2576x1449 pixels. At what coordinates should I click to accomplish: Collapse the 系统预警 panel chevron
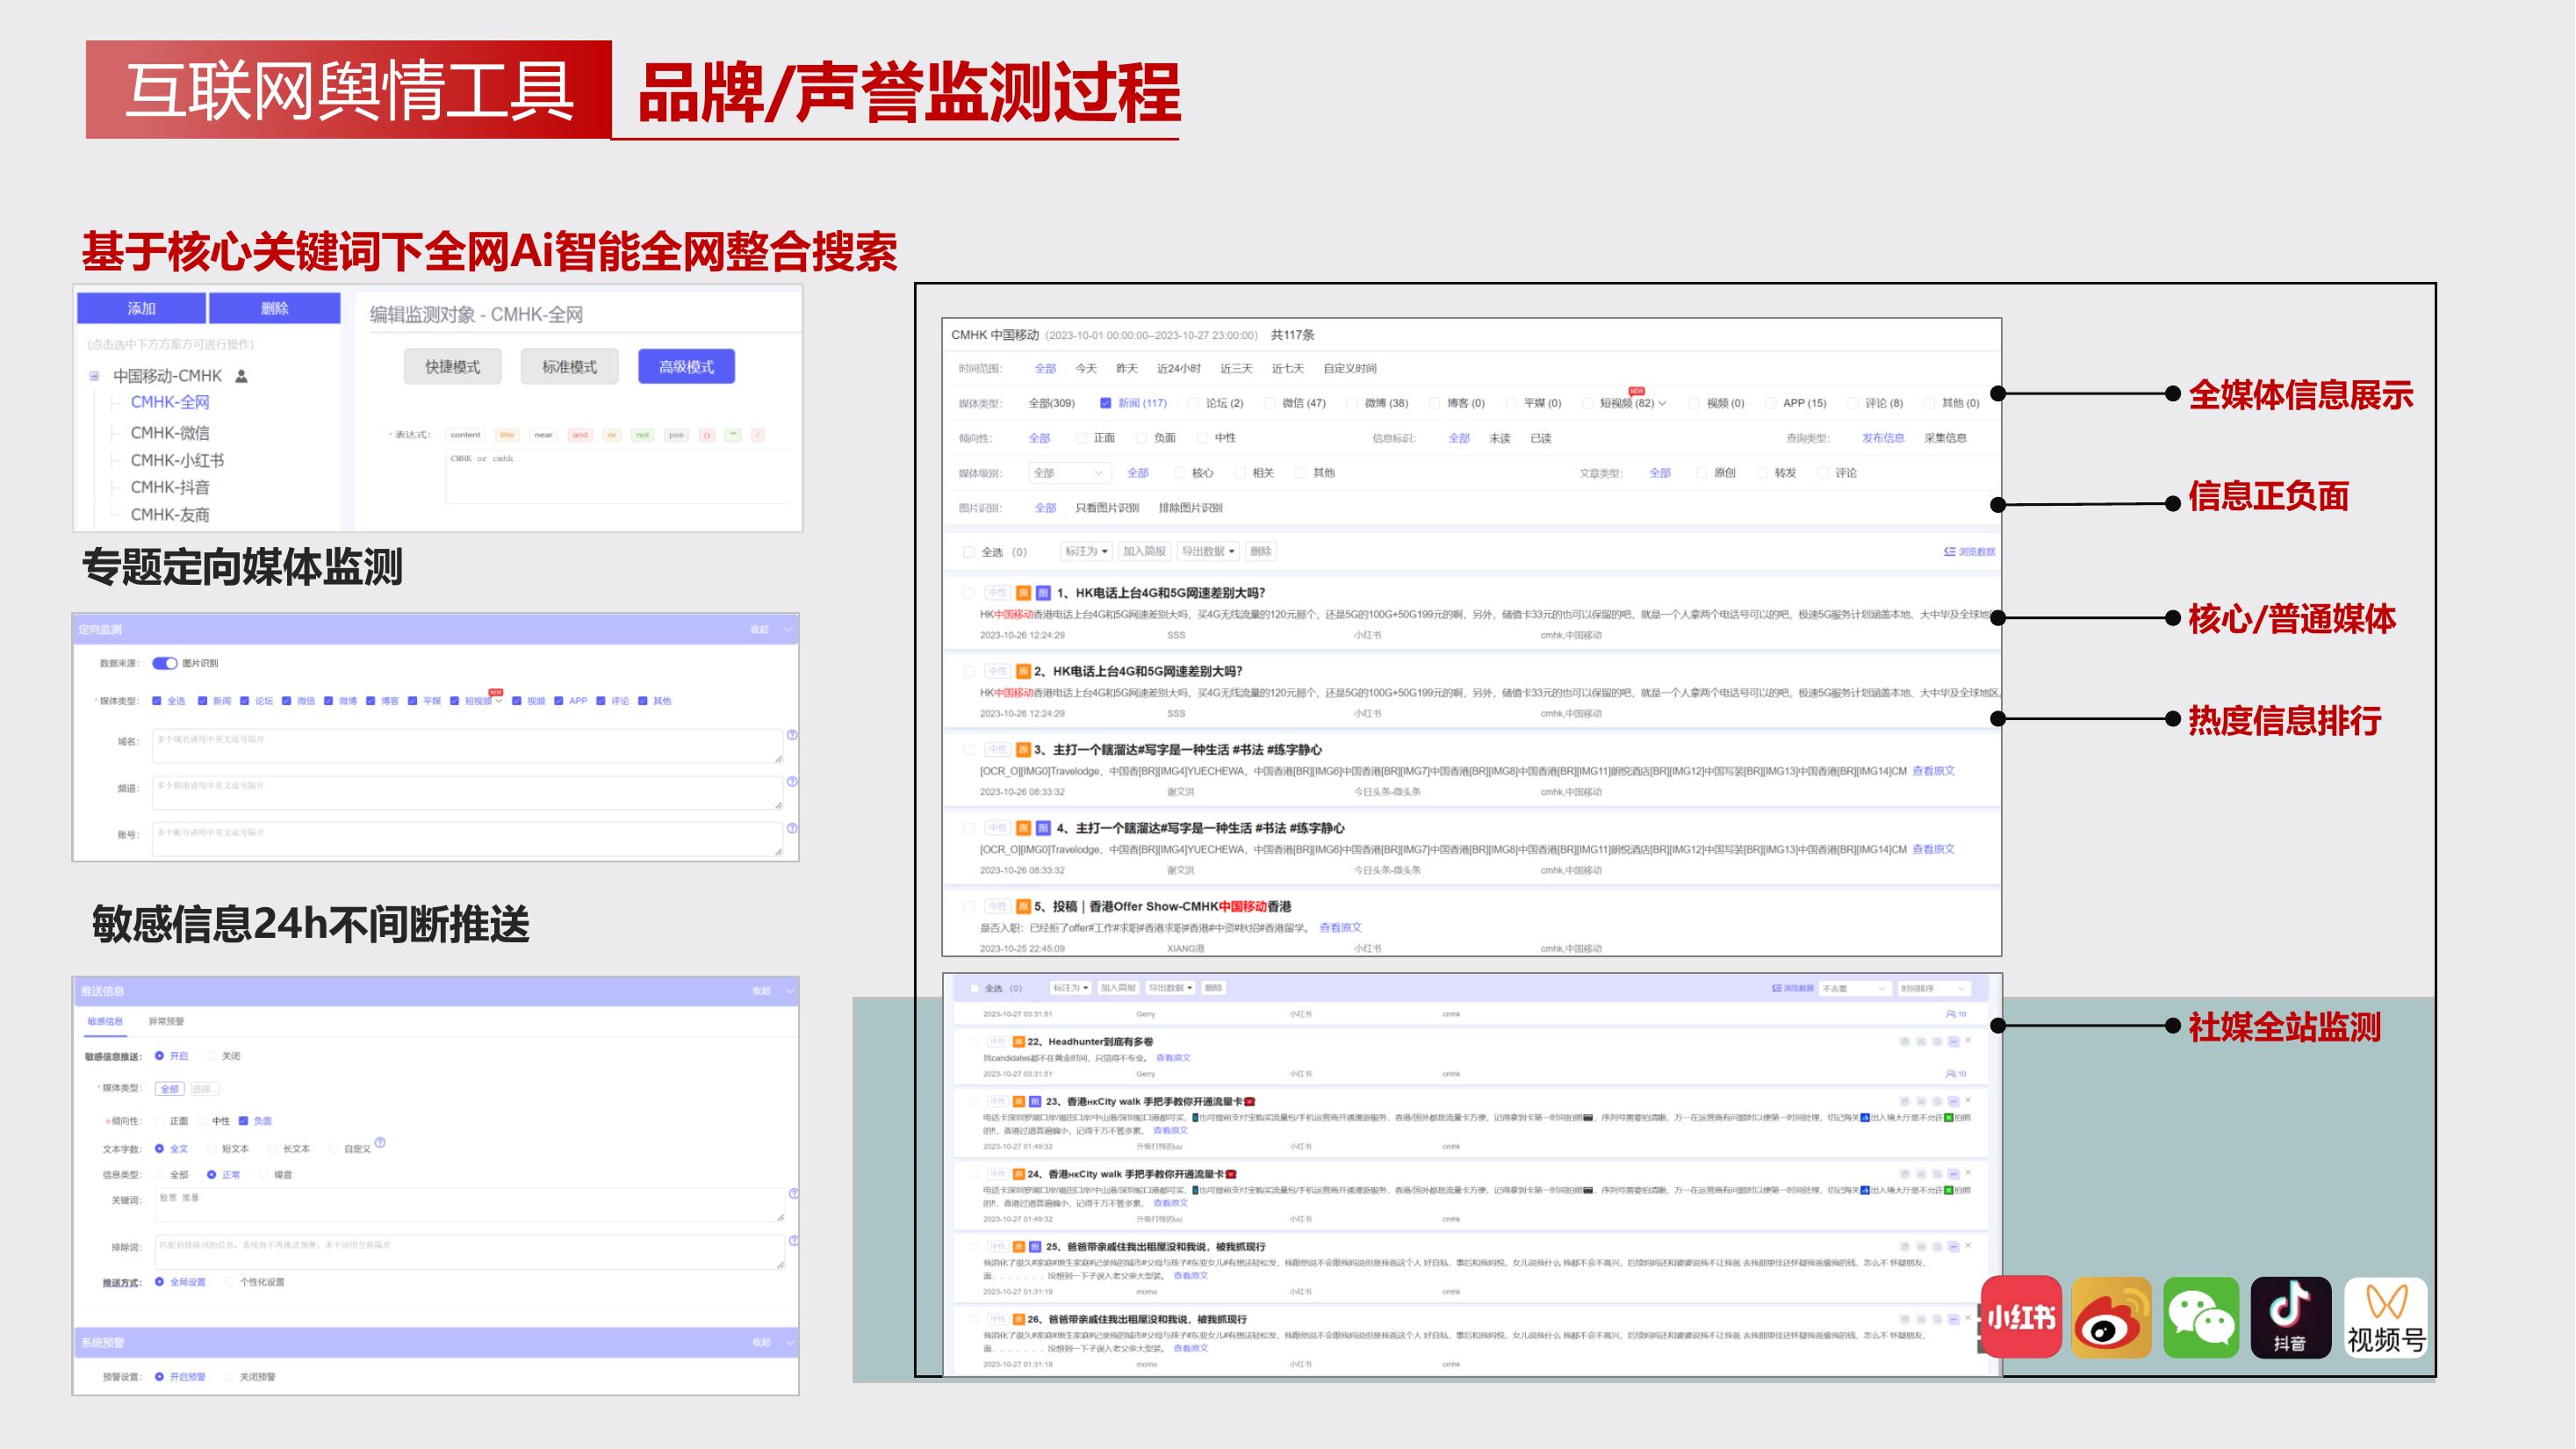point(790,1342)
